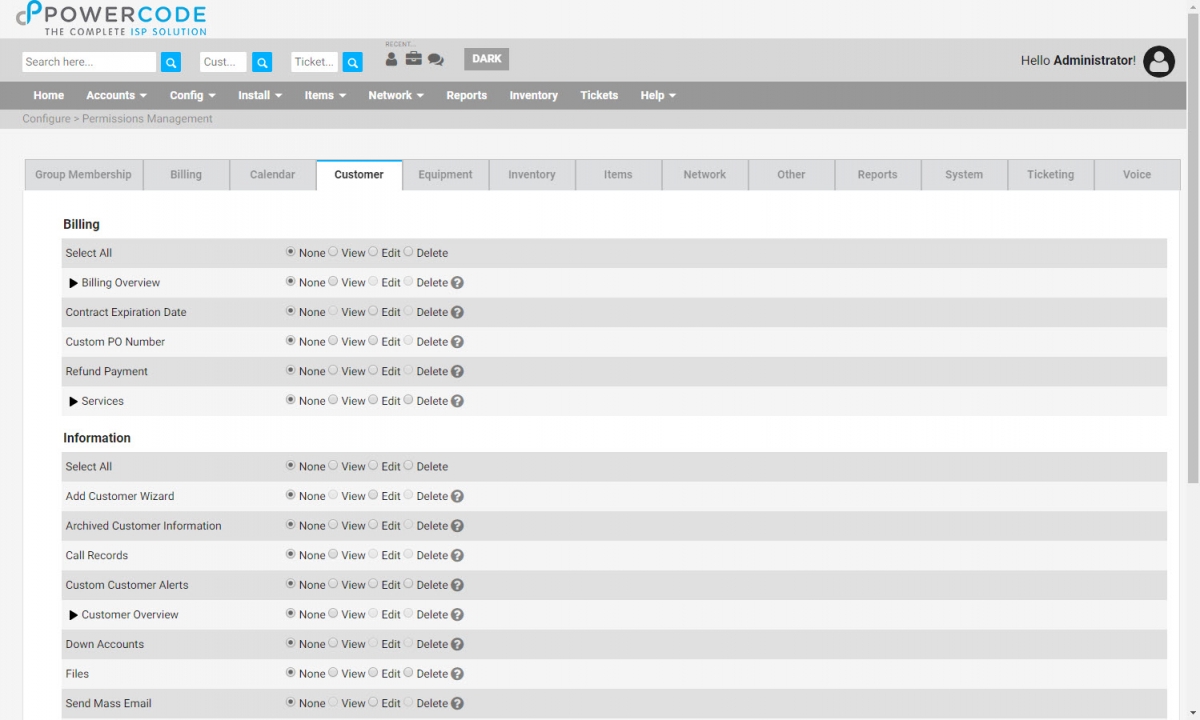Open the Network menu dropdown
The height and width of the screenshot is (720, 1200).
395,95
